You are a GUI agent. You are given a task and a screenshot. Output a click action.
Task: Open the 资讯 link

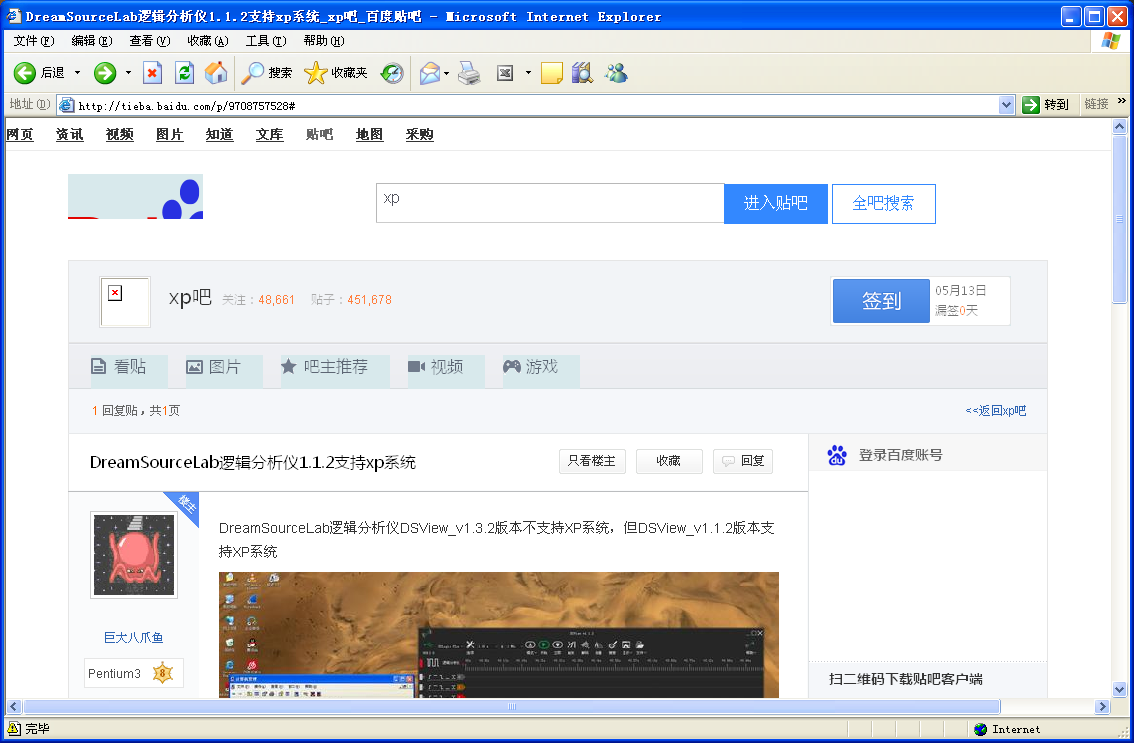[x=69, y=135]
